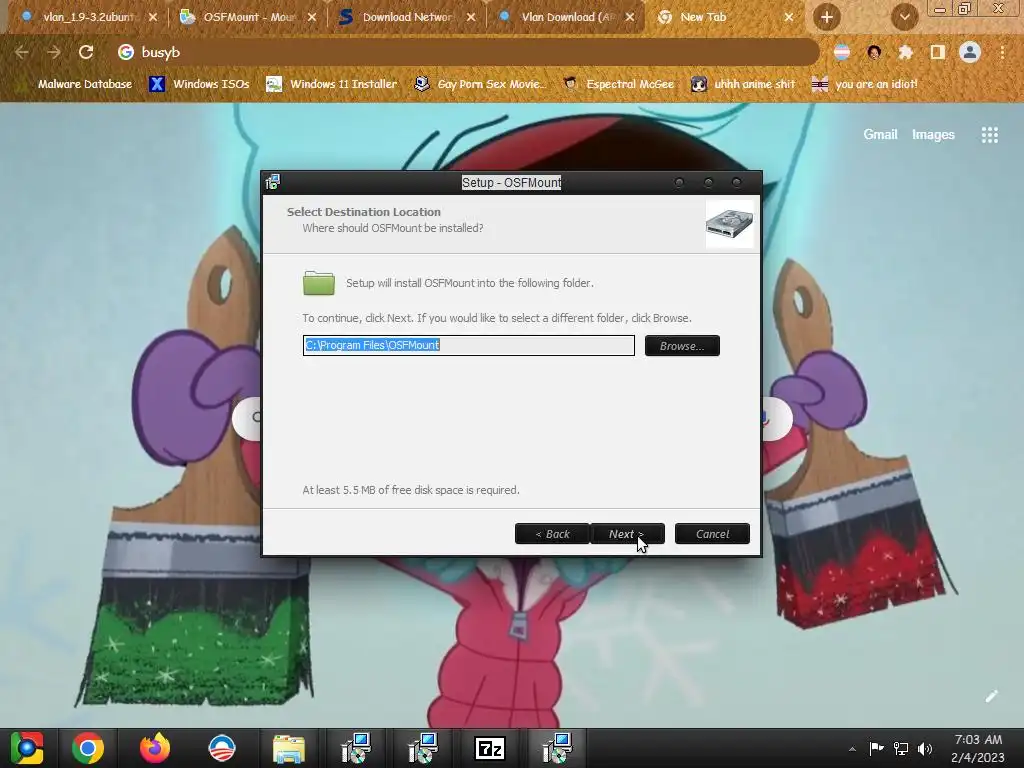Open the Google apps grid
This screenshot has height=768, width=1024.
(x=989, y=135)
